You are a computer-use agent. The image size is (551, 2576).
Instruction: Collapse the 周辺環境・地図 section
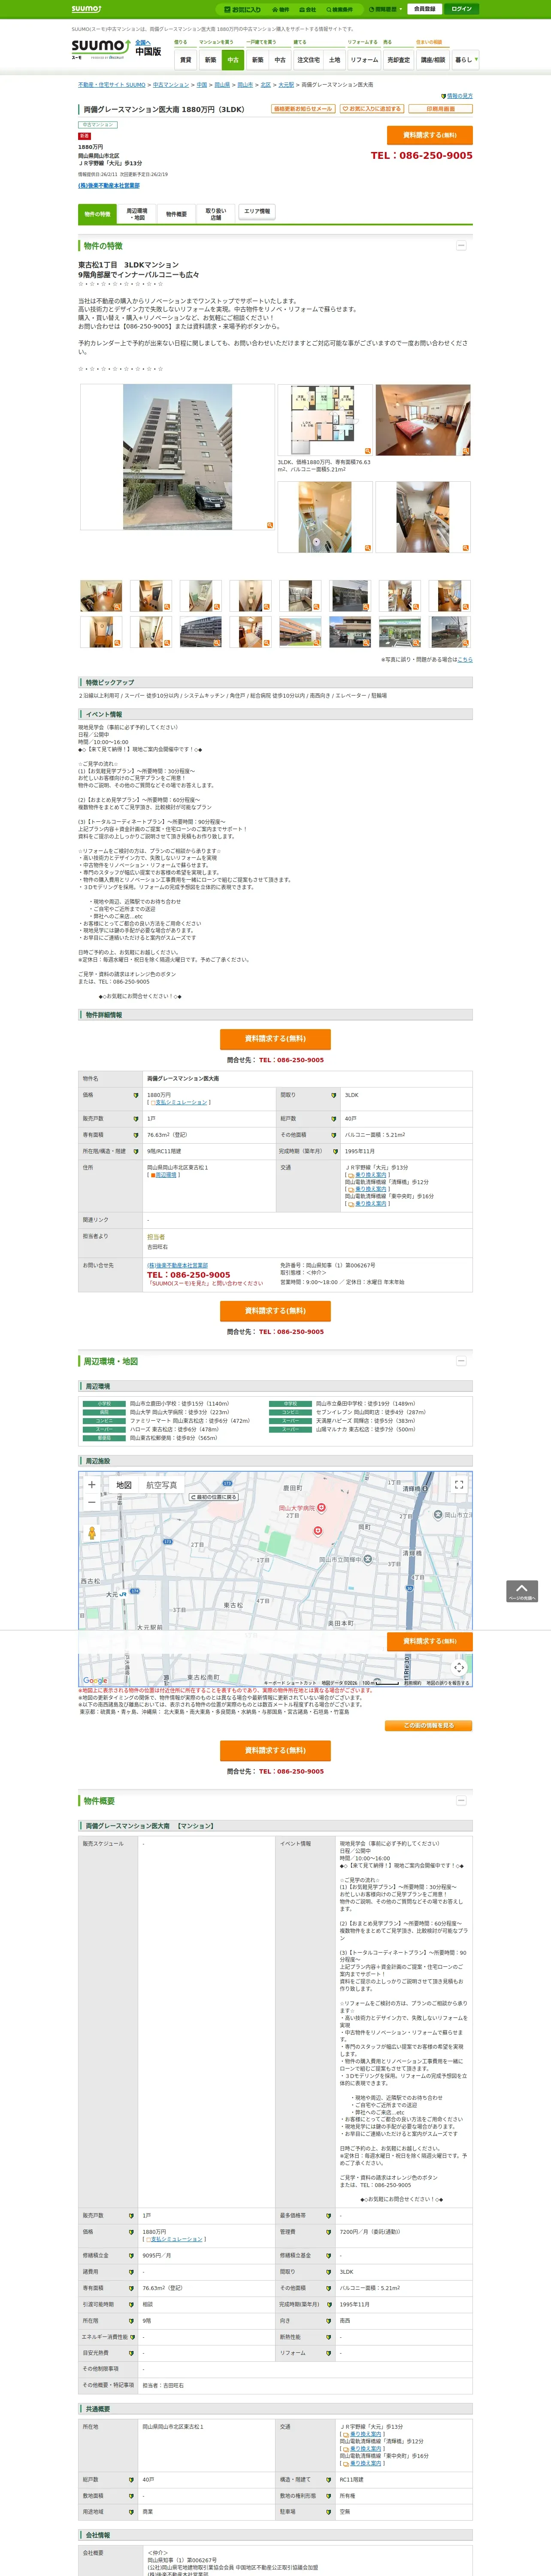coord(461,1361)
